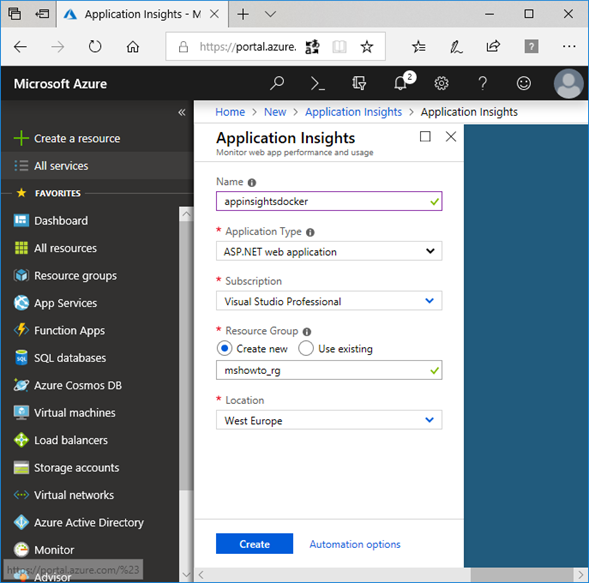This screenshot has height=583, width=589.
Task: Close the Application Insights blade
Action: click(x=451, y=136)
